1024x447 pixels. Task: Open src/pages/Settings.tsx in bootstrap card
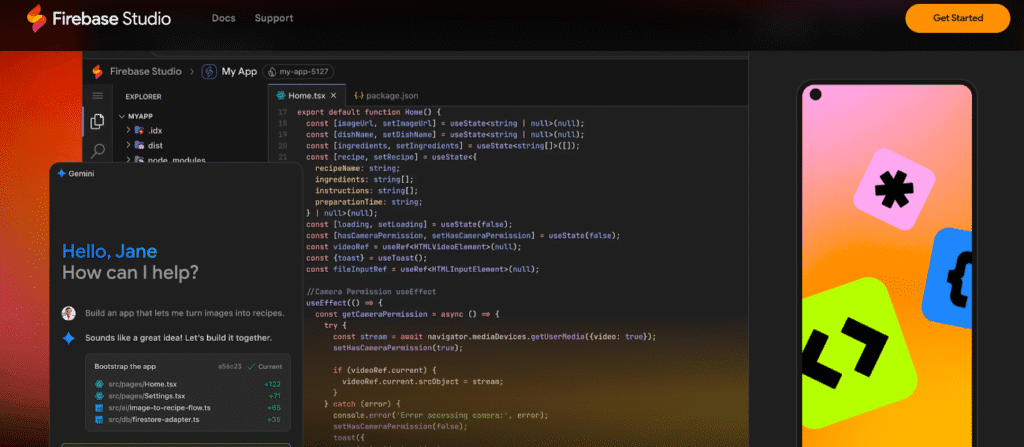(147, 396)
